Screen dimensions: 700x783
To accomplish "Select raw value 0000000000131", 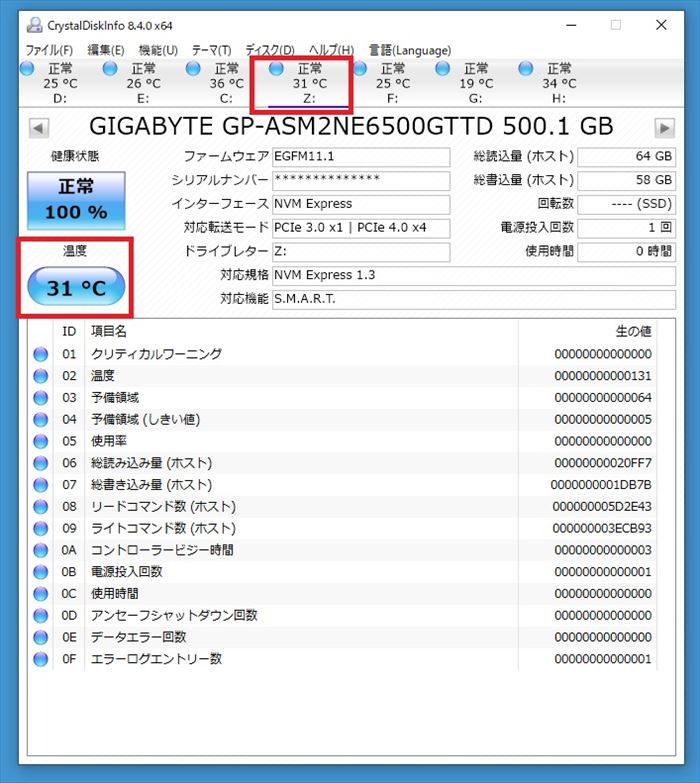I will (x=603, y=376).
